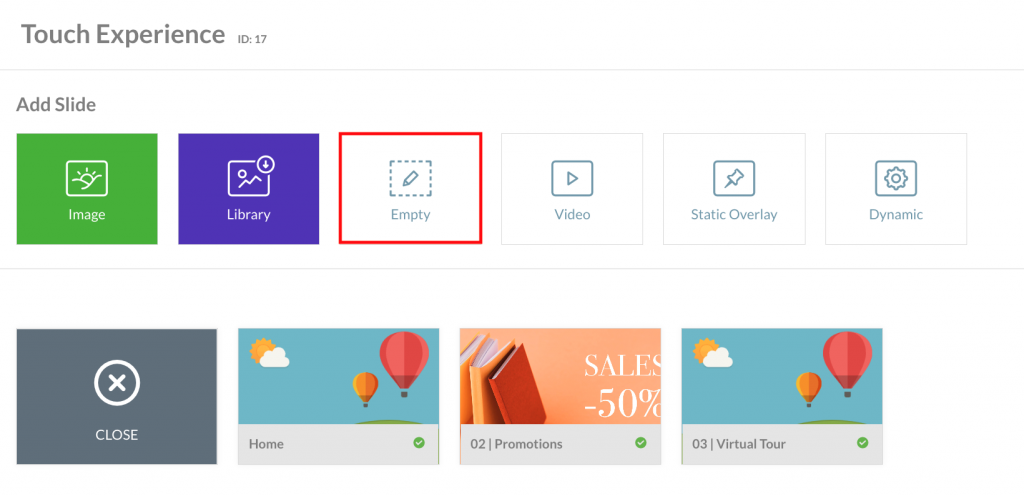This screenshot has width=1024, height=496.
Task: Open the Promotions SALES -50% thumbnail
Action: [560, 376]
